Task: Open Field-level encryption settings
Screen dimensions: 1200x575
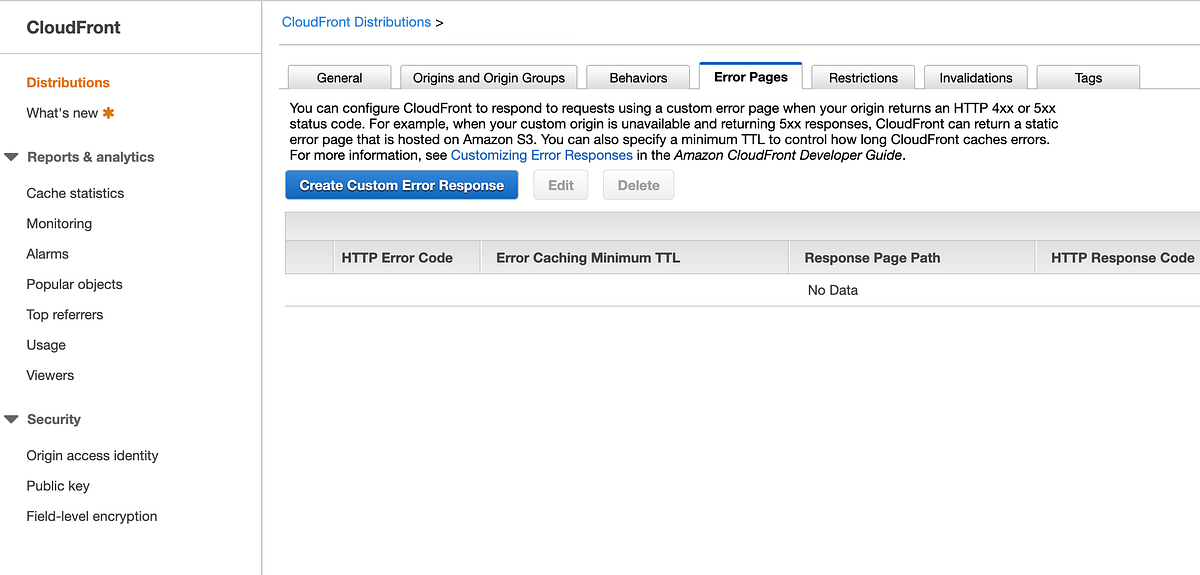Action: [x=92, y=516]
